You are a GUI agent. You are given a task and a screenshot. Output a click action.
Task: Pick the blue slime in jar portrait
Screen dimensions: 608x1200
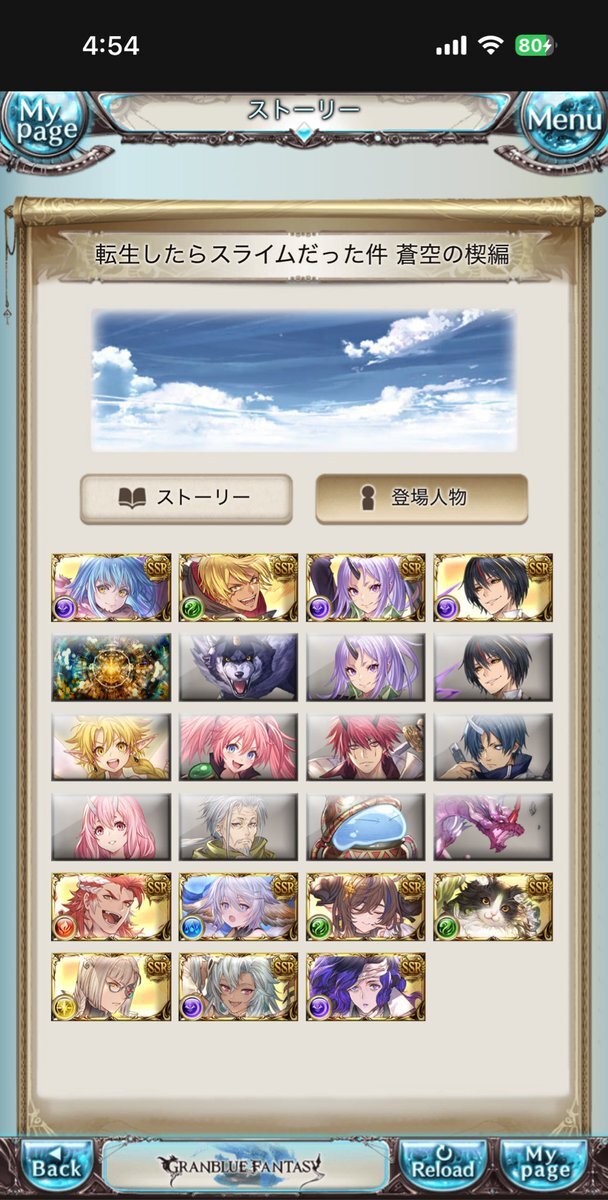pos(366,827)
